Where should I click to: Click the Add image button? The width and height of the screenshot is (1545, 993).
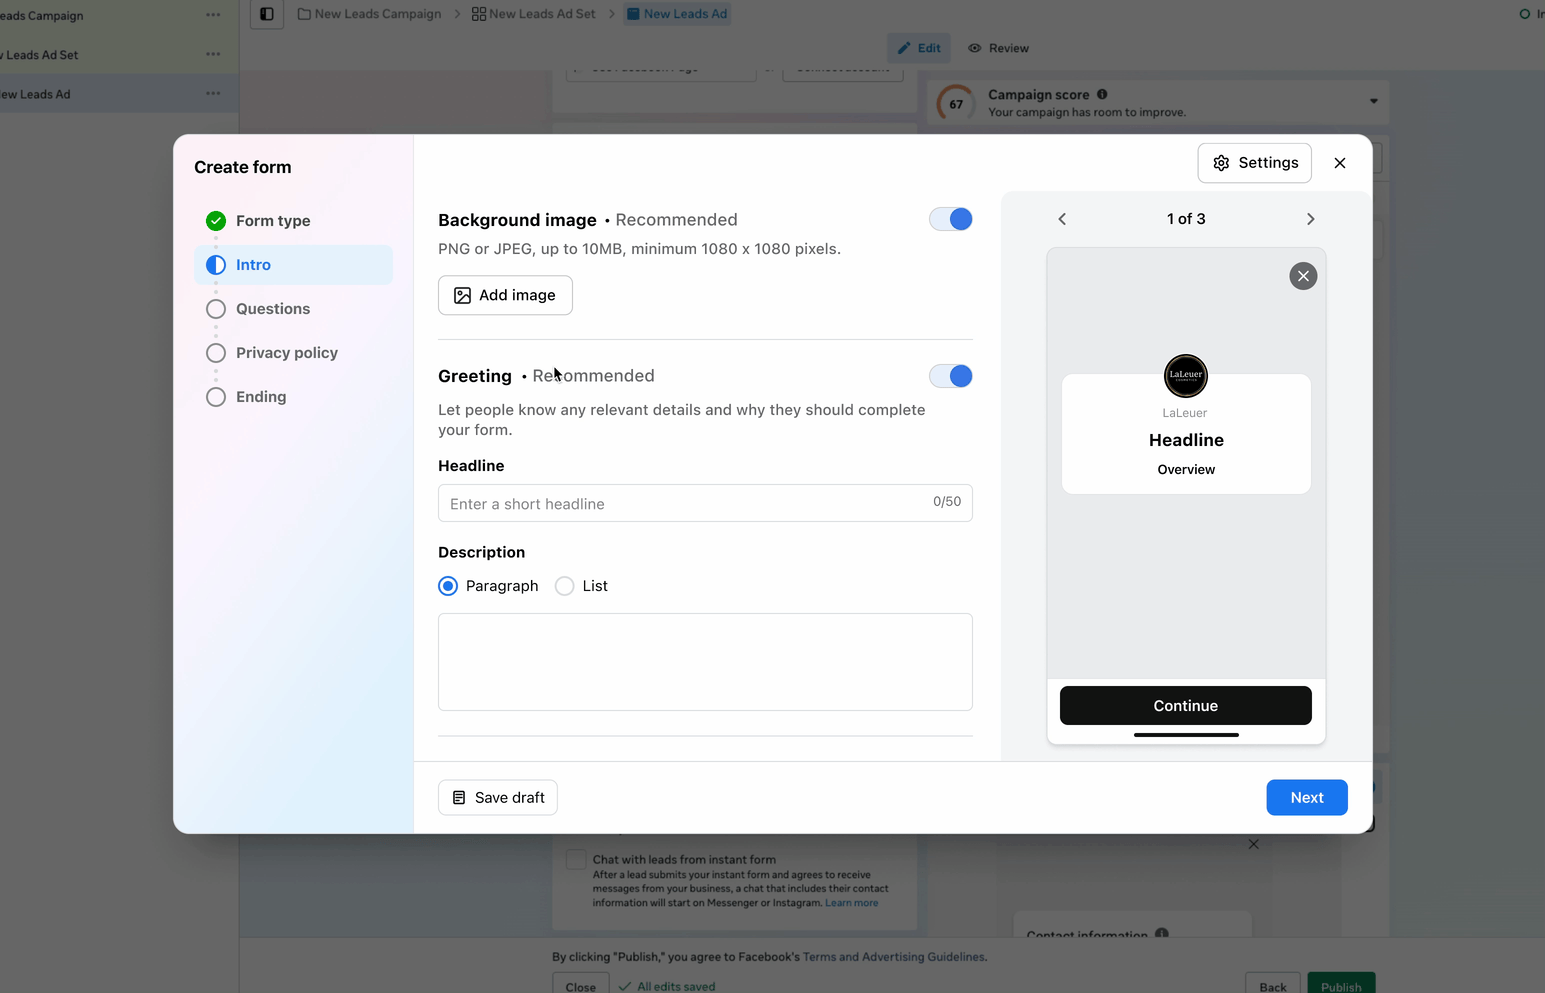point(505,295)
